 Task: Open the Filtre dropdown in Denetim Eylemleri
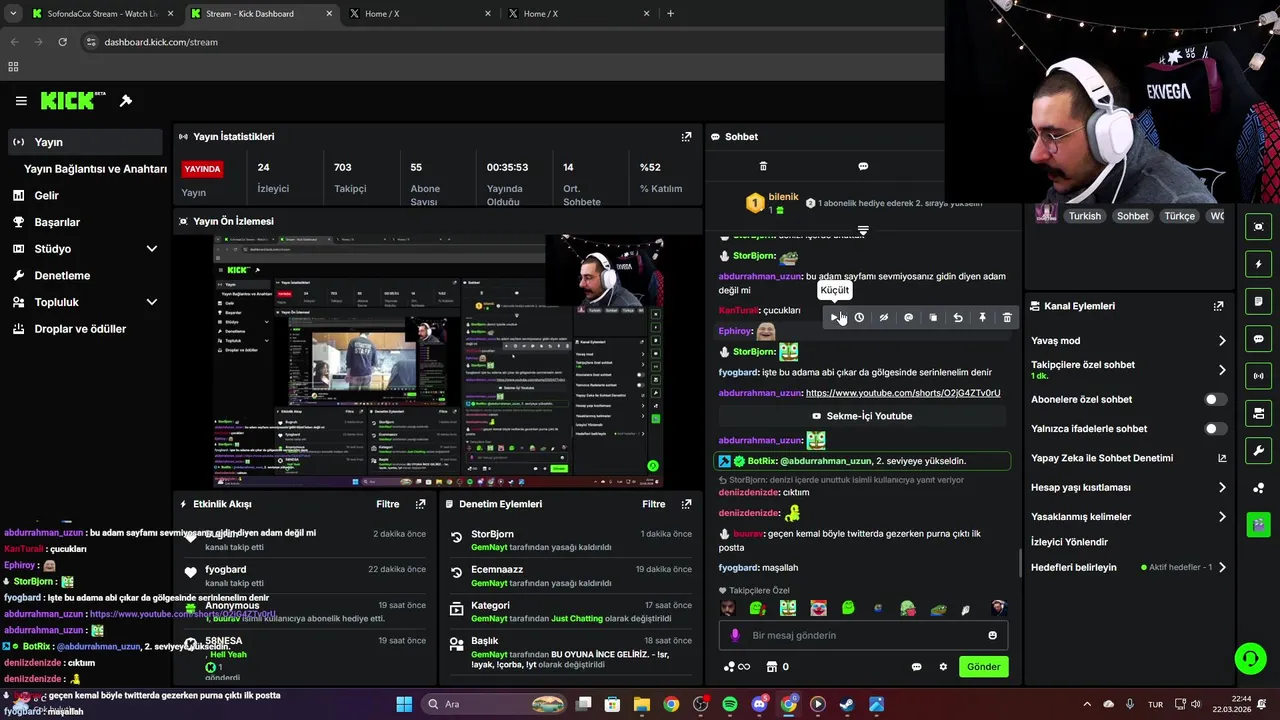tap(654, 504)
